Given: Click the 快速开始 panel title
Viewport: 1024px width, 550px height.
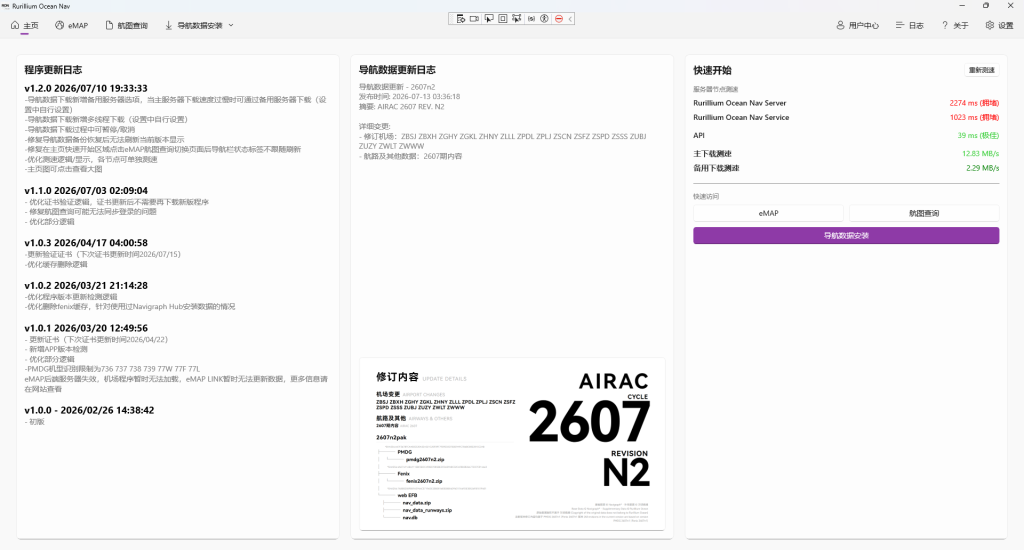Looking at the screenshot, I should [712, 70].
